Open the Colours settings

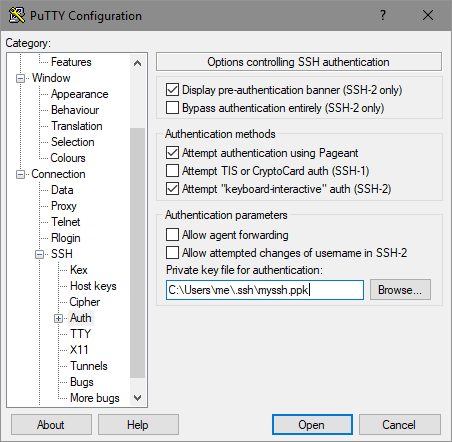click(x=68, y=158)
